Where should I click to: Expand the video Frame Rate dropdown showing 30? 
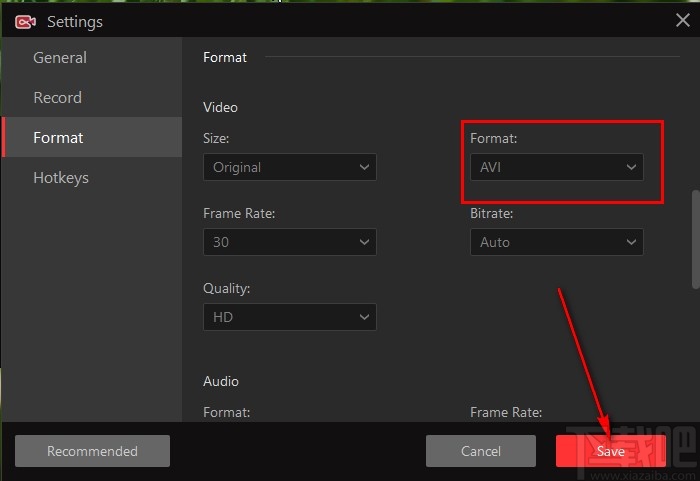coord(290,242)
